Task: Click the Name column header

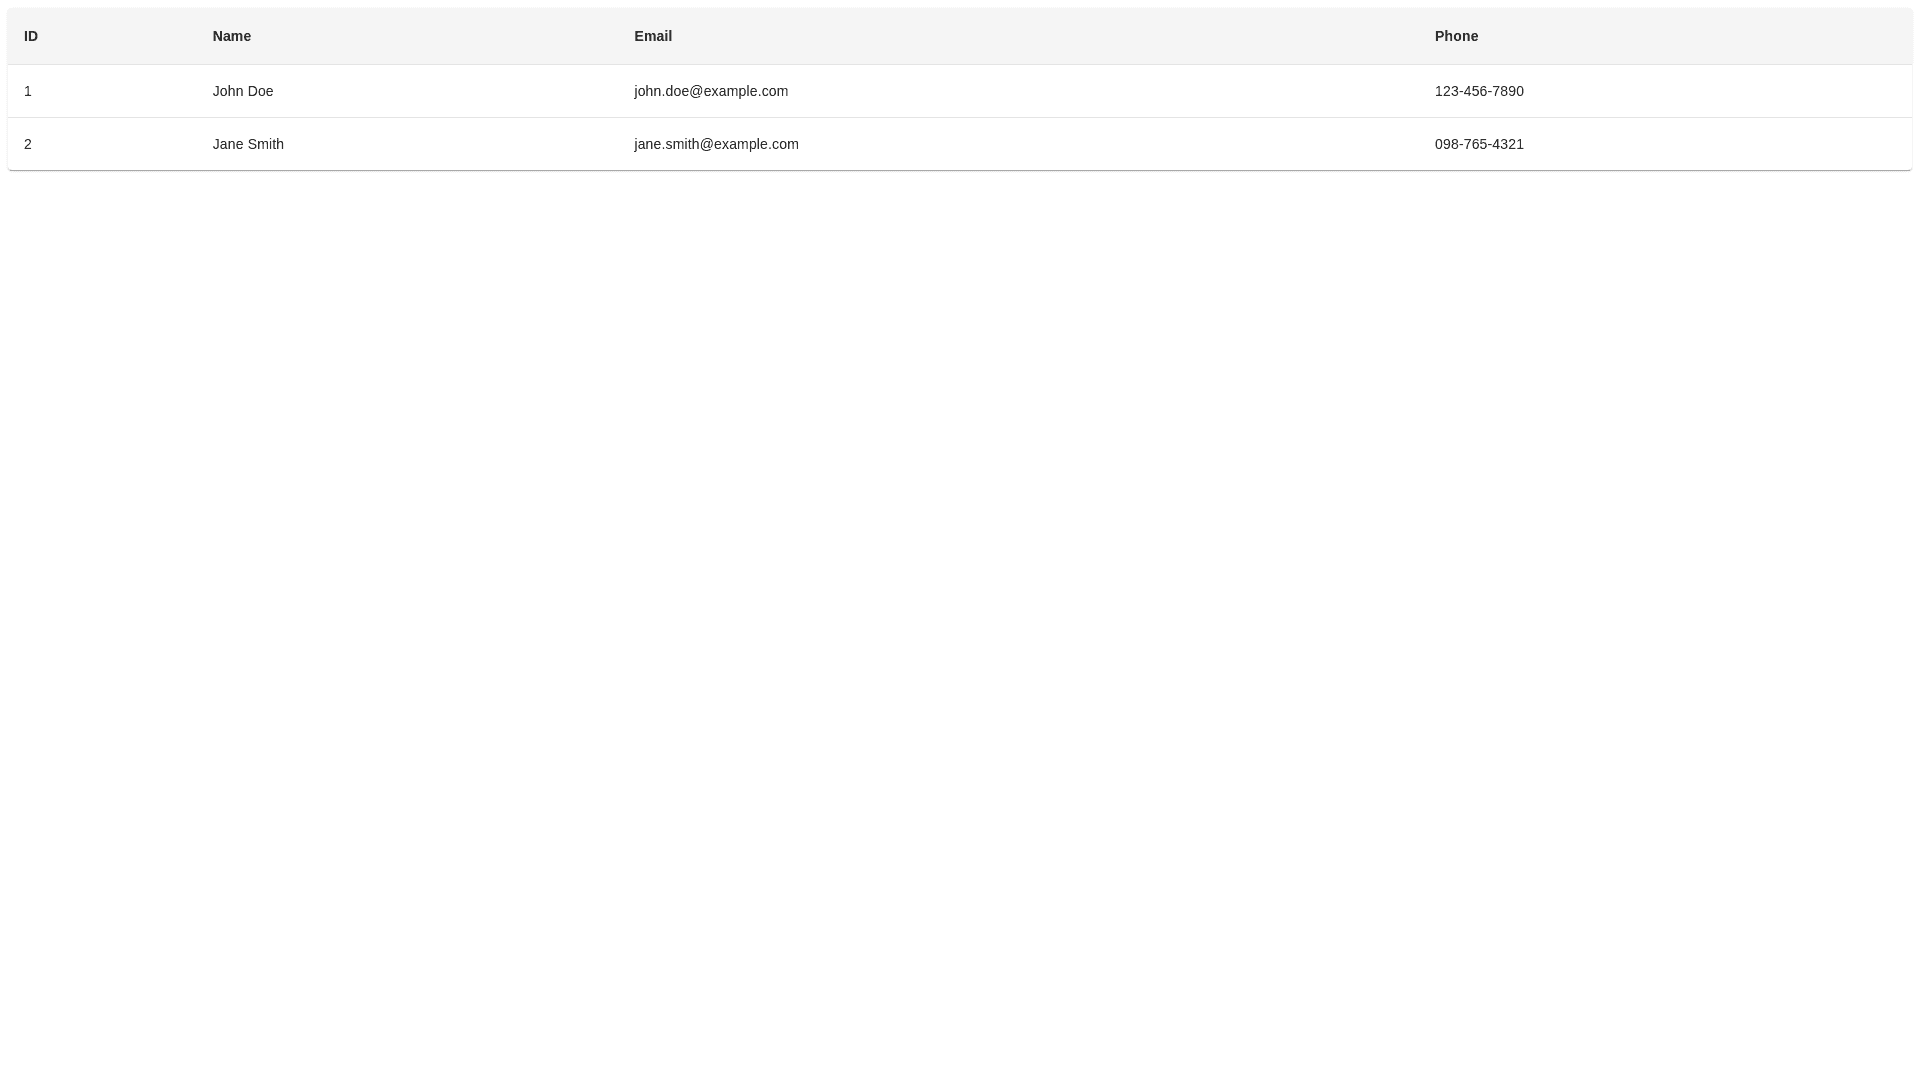Action: coord(231,36)
